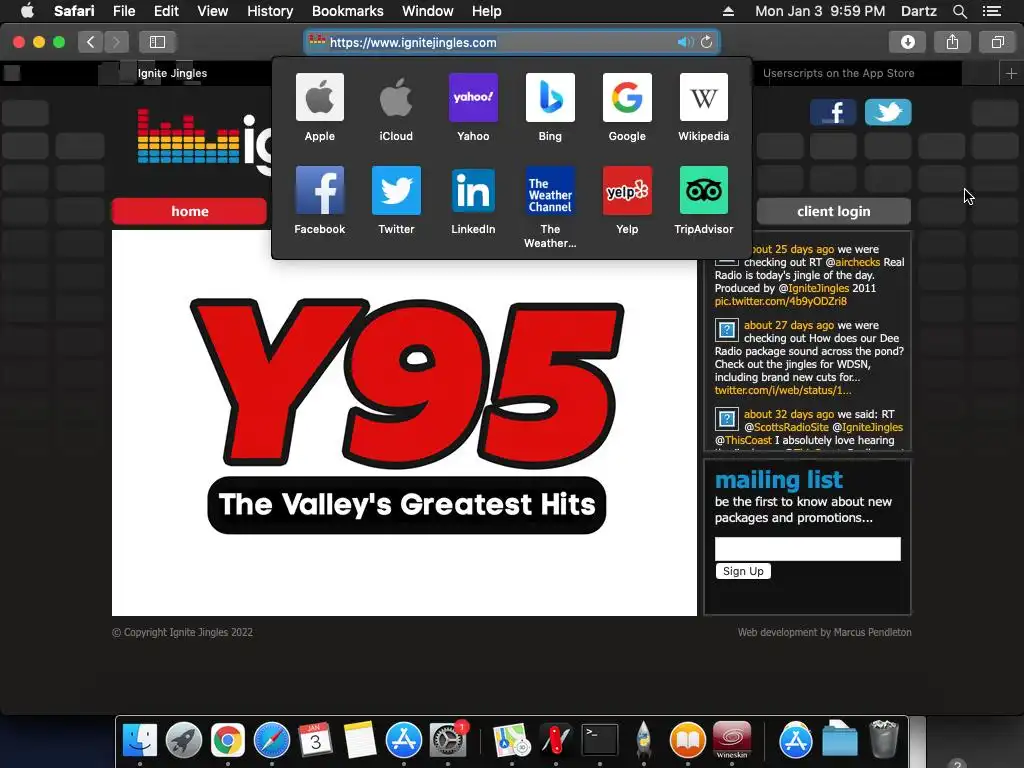Open Spotlight search in menu bar
Screen dimensions: 1024x768
959,11
